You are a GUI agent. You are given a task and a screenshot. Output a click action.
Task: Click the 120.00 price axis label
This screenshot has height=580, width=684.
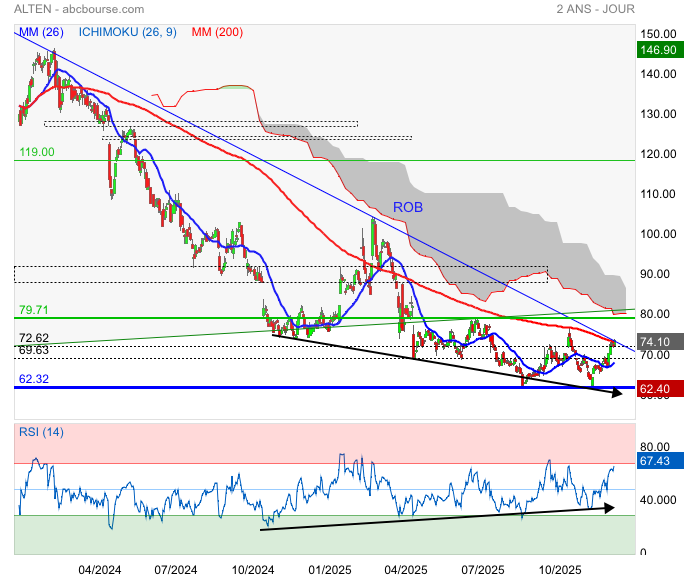tap(658, 154)
